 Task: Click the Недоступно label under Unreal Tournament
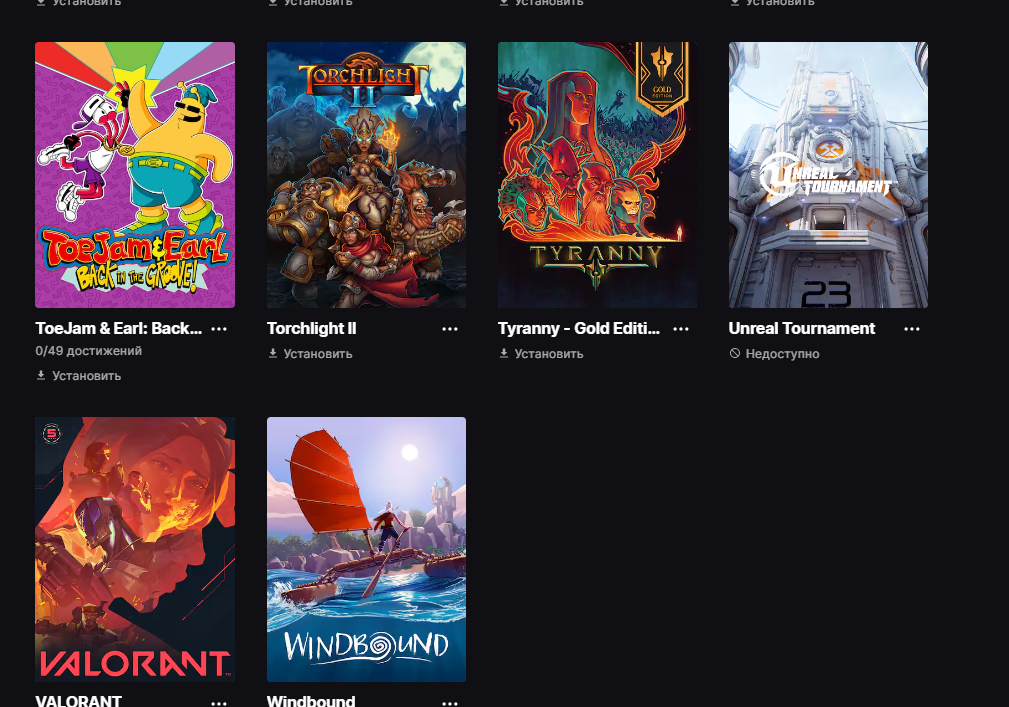(782, 354)
